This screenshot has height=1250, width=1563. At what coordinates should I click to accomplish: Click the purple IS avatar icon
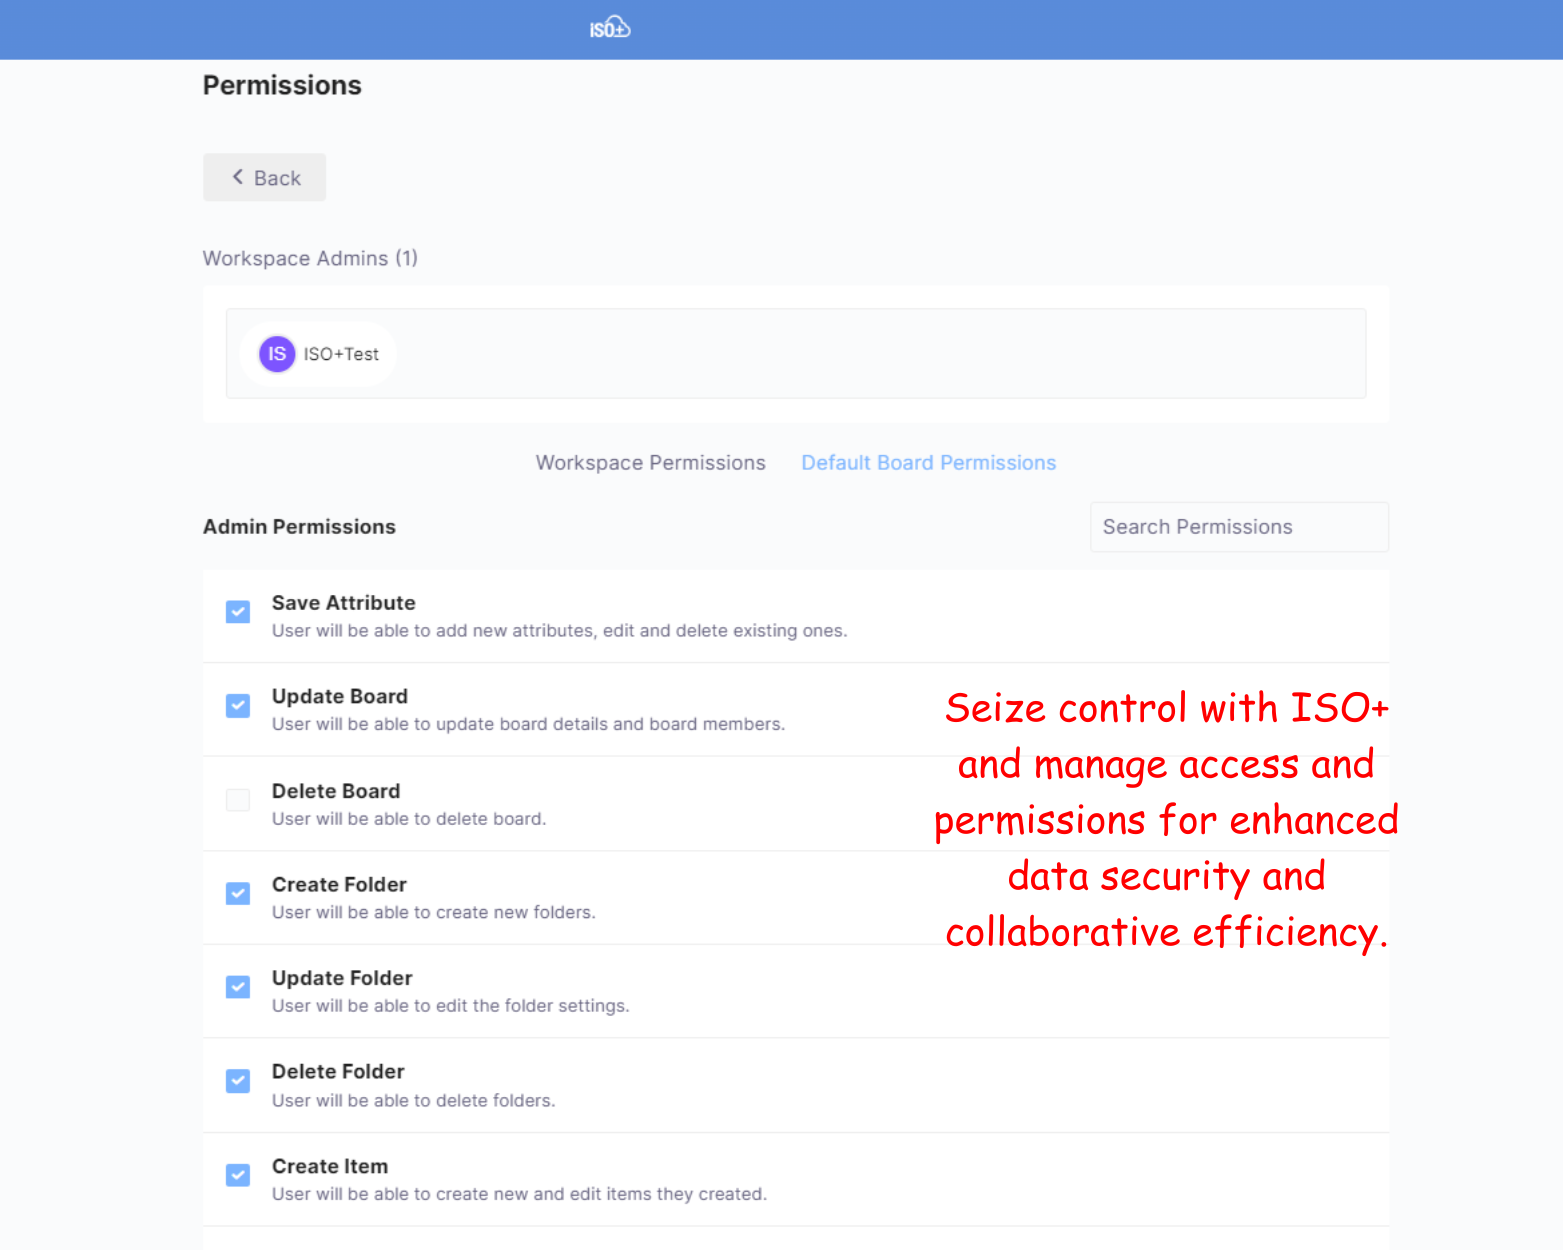coord(277,354)
